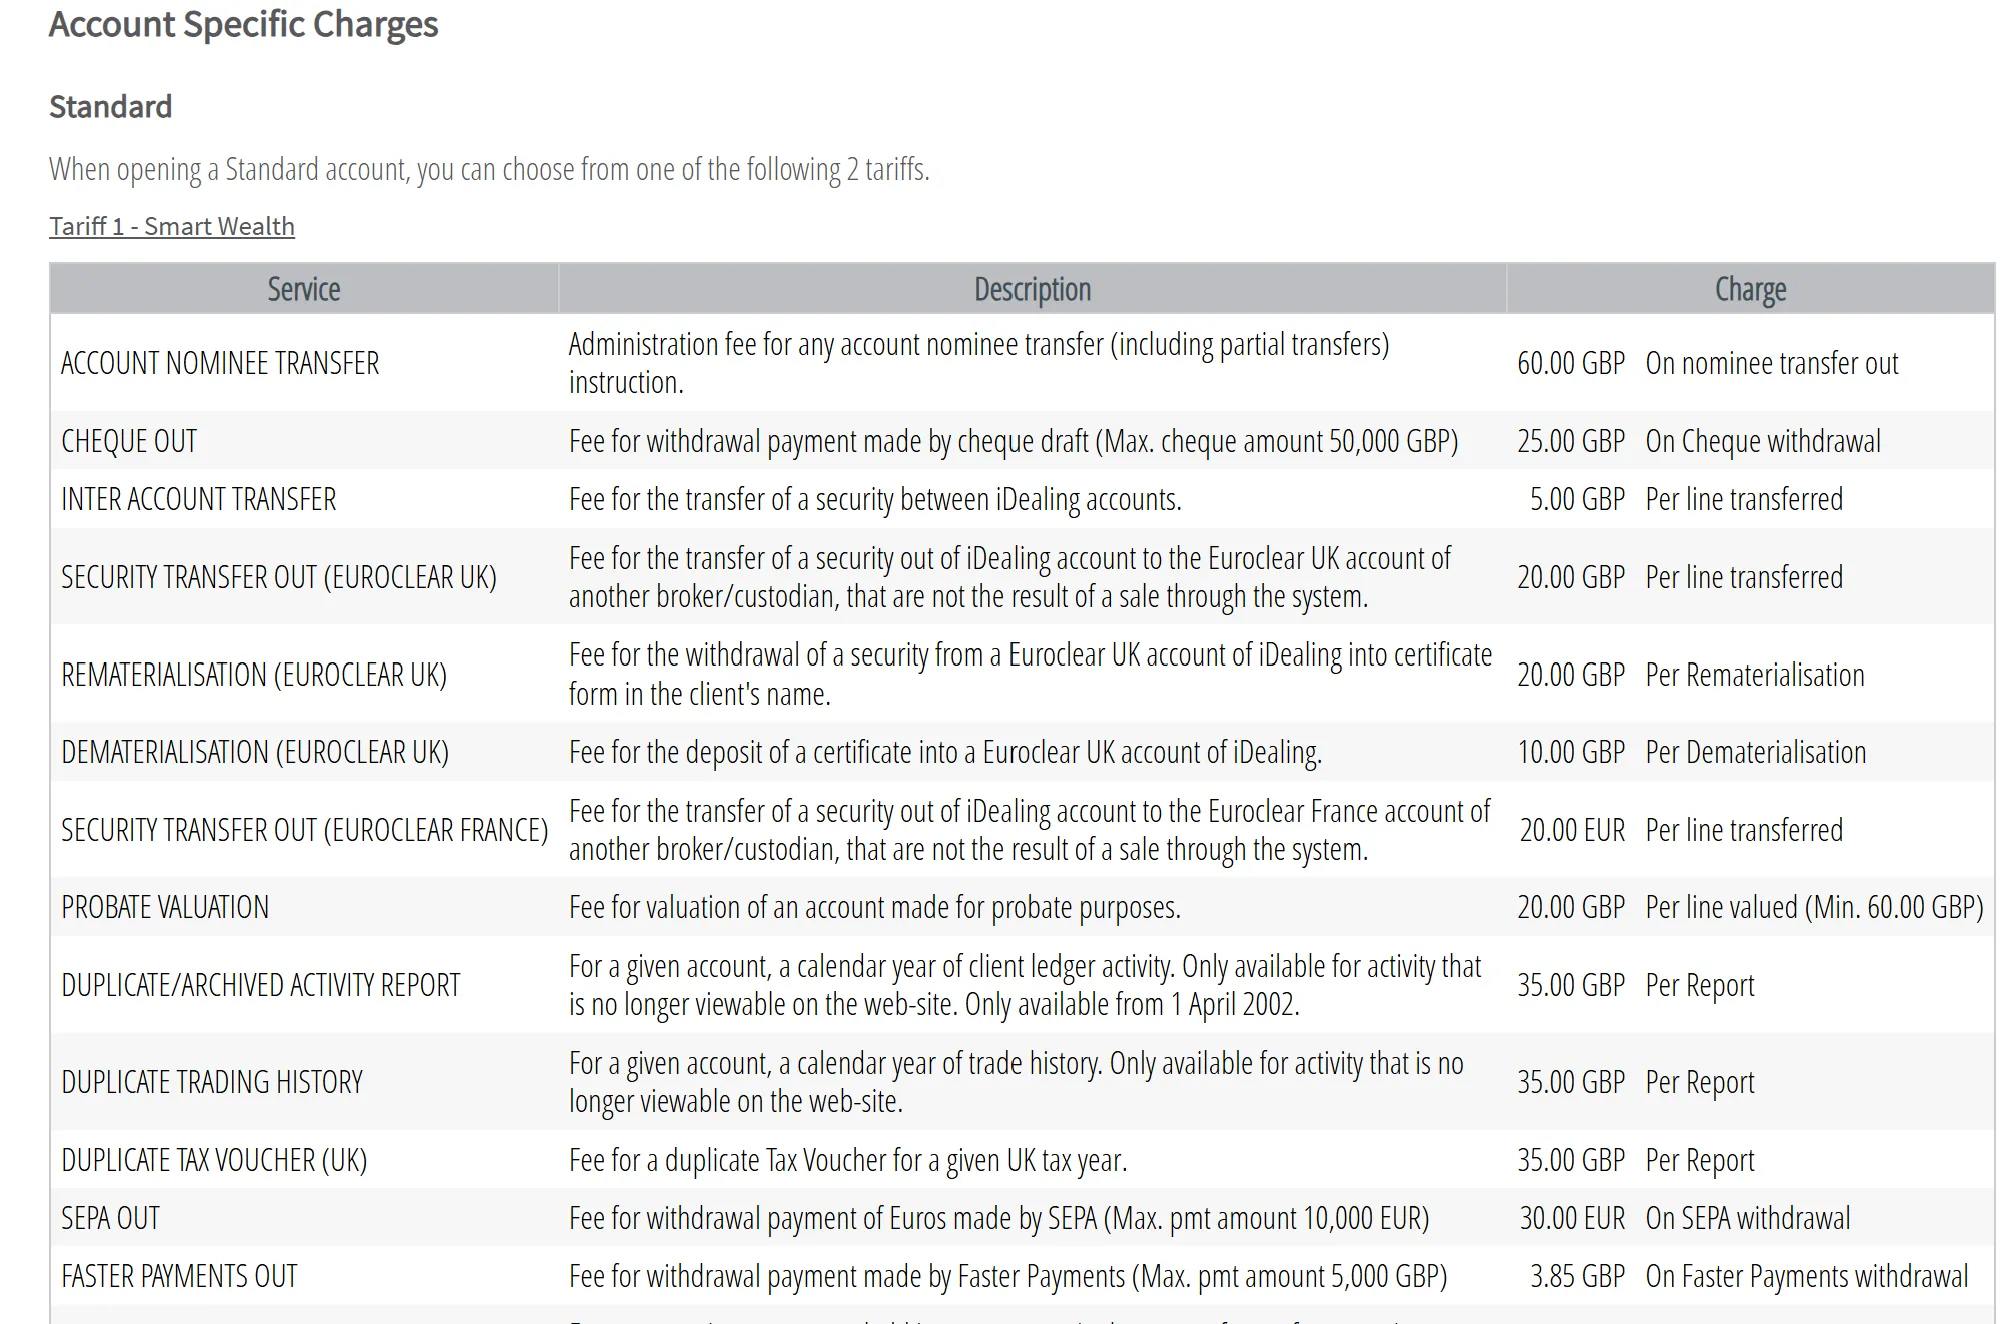Click the 10.00 GBP charge value

(x=1571, y=752)
